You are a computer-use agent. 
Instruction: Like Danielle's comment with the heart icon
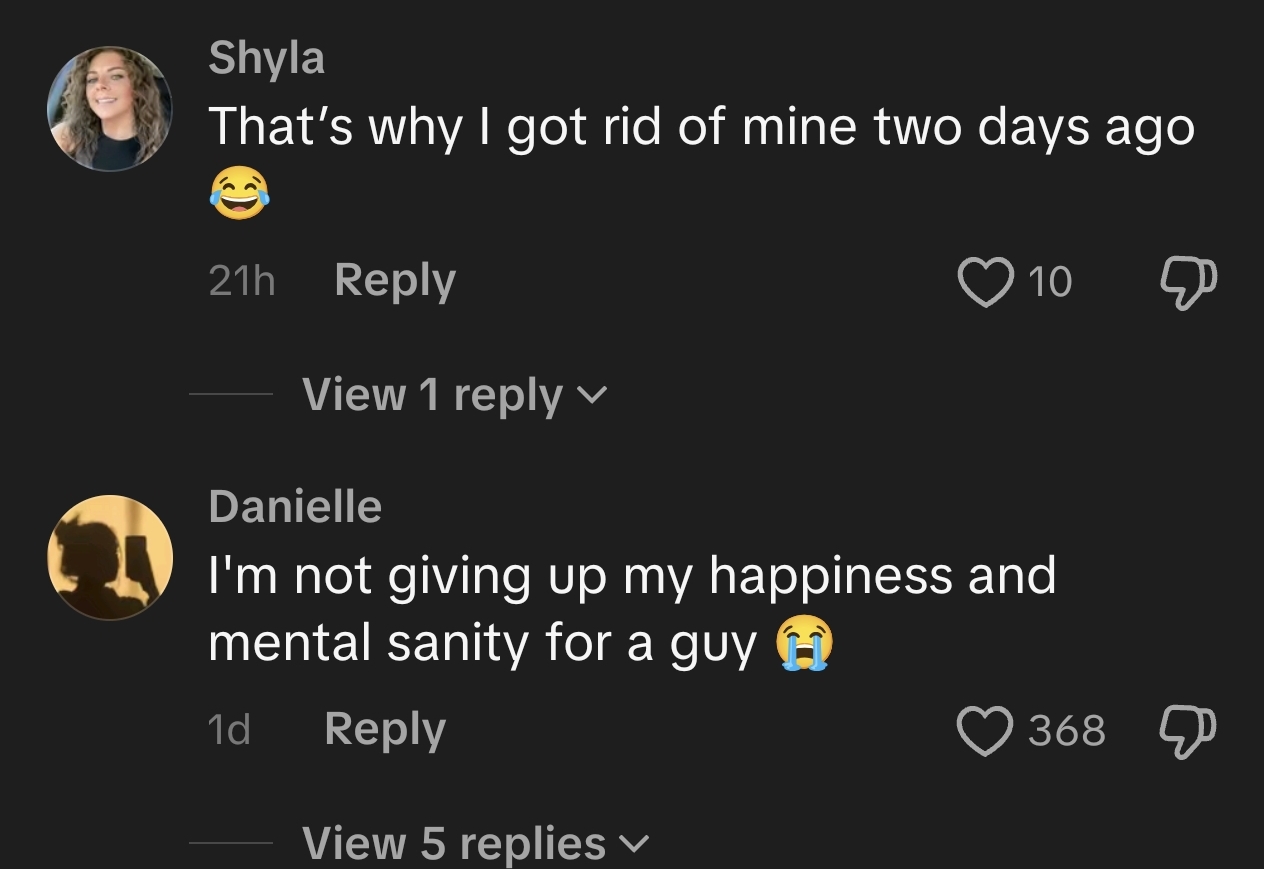(984, 730)
